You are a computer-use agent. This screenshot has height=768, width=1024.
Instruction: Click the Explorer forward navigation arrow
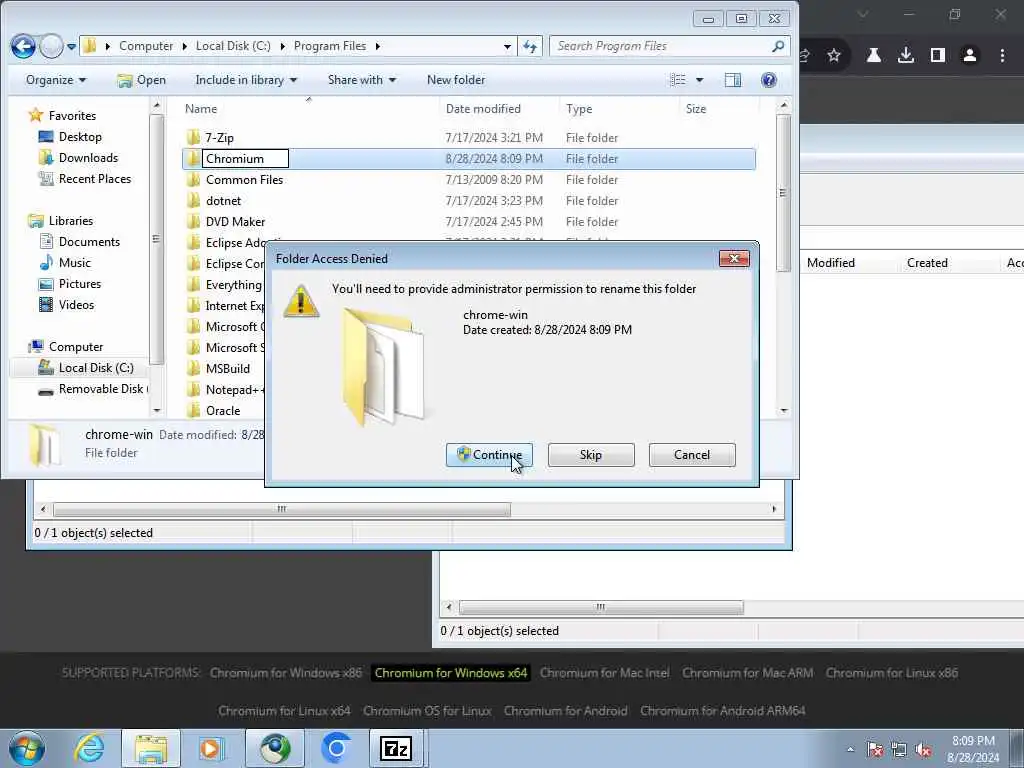click(51, 46)
